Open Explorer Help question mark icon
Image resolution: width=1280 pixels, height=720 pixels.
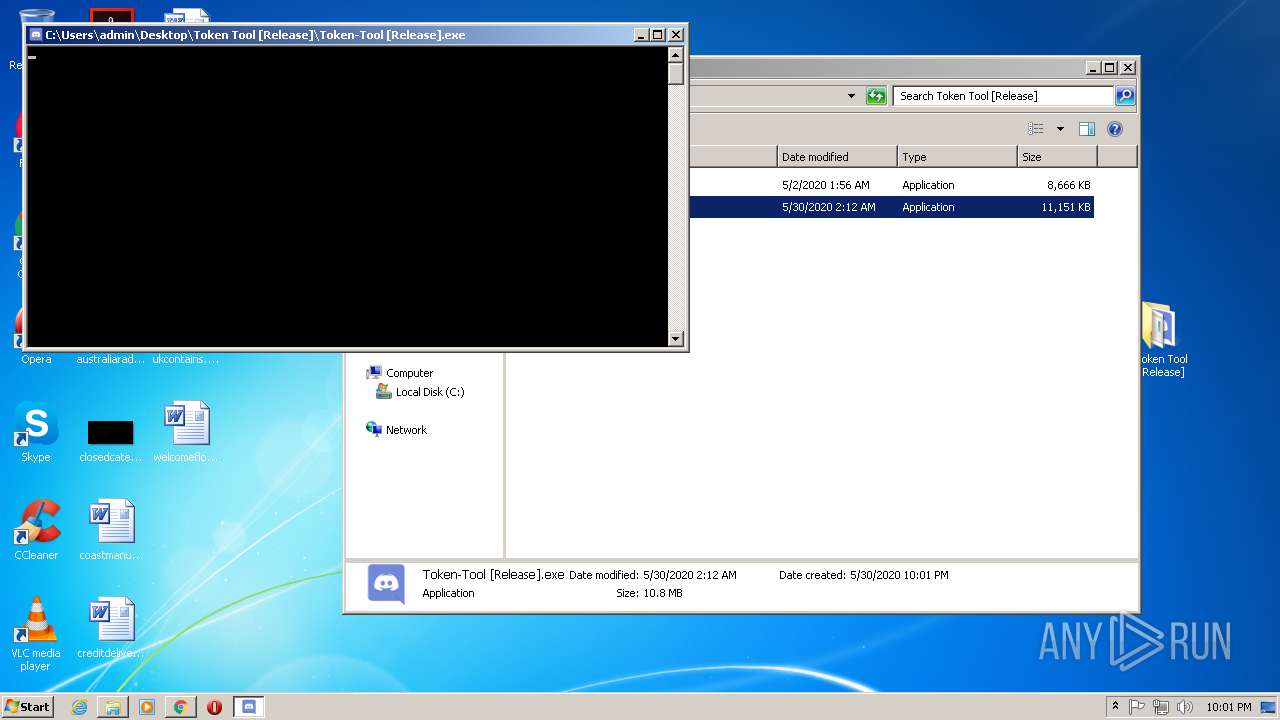point(1115,129)
